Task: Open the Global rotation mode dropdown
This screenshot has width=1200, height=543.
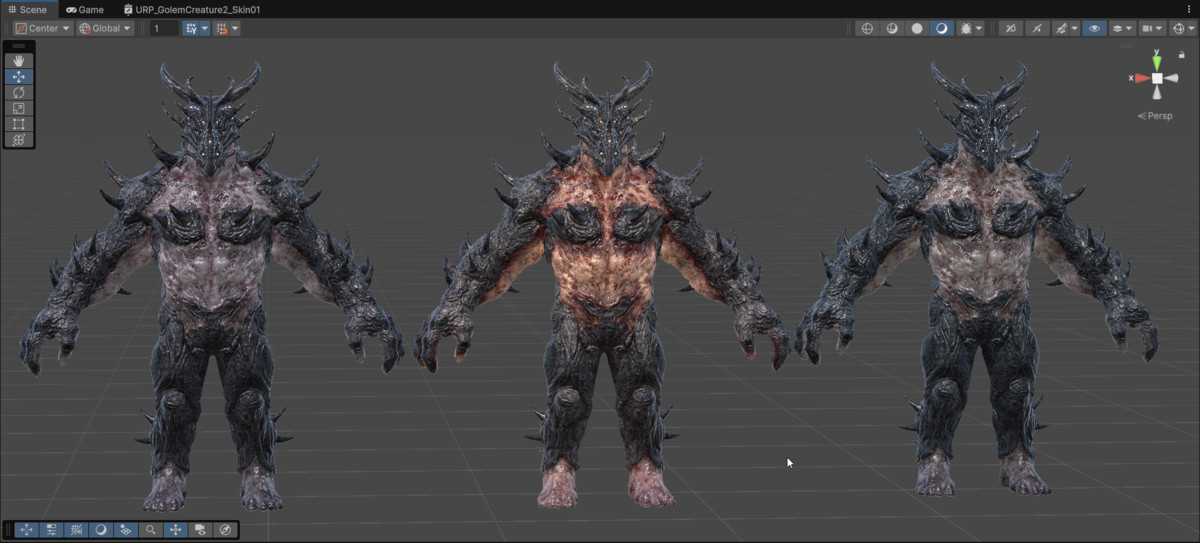Action: 105,29
